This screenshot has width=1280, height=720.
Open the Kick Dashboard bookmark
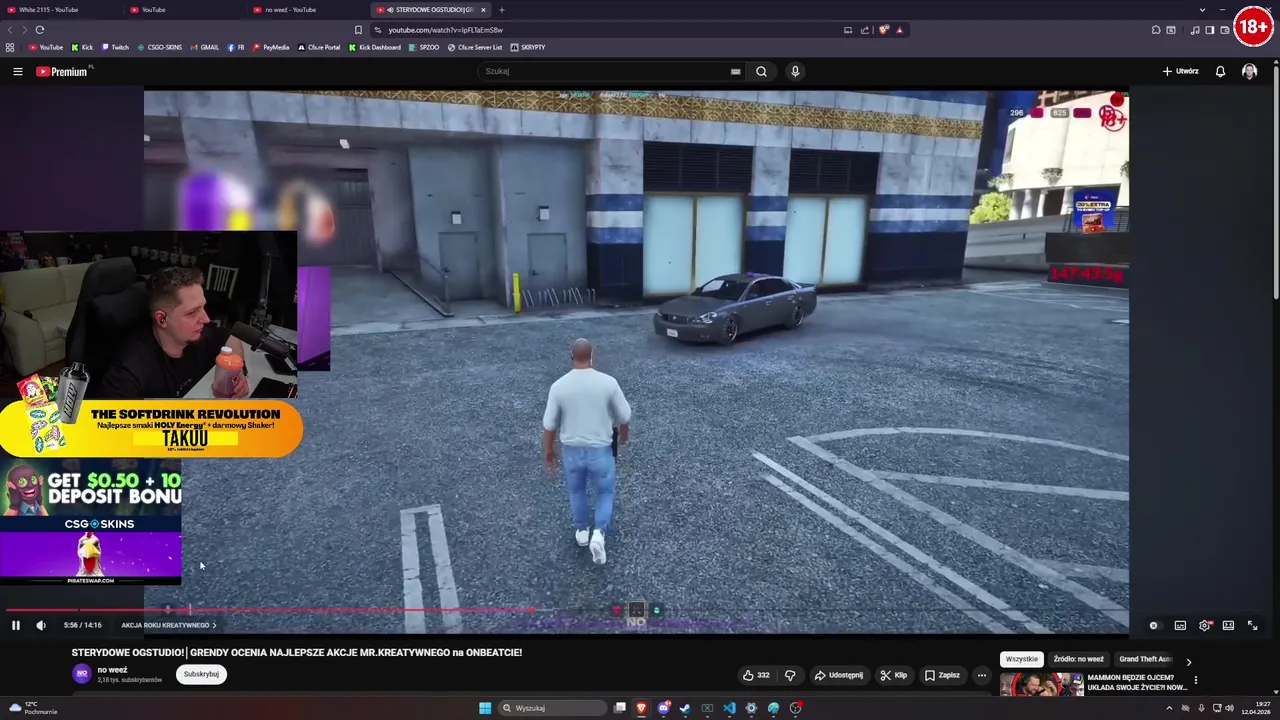point(374,47)
